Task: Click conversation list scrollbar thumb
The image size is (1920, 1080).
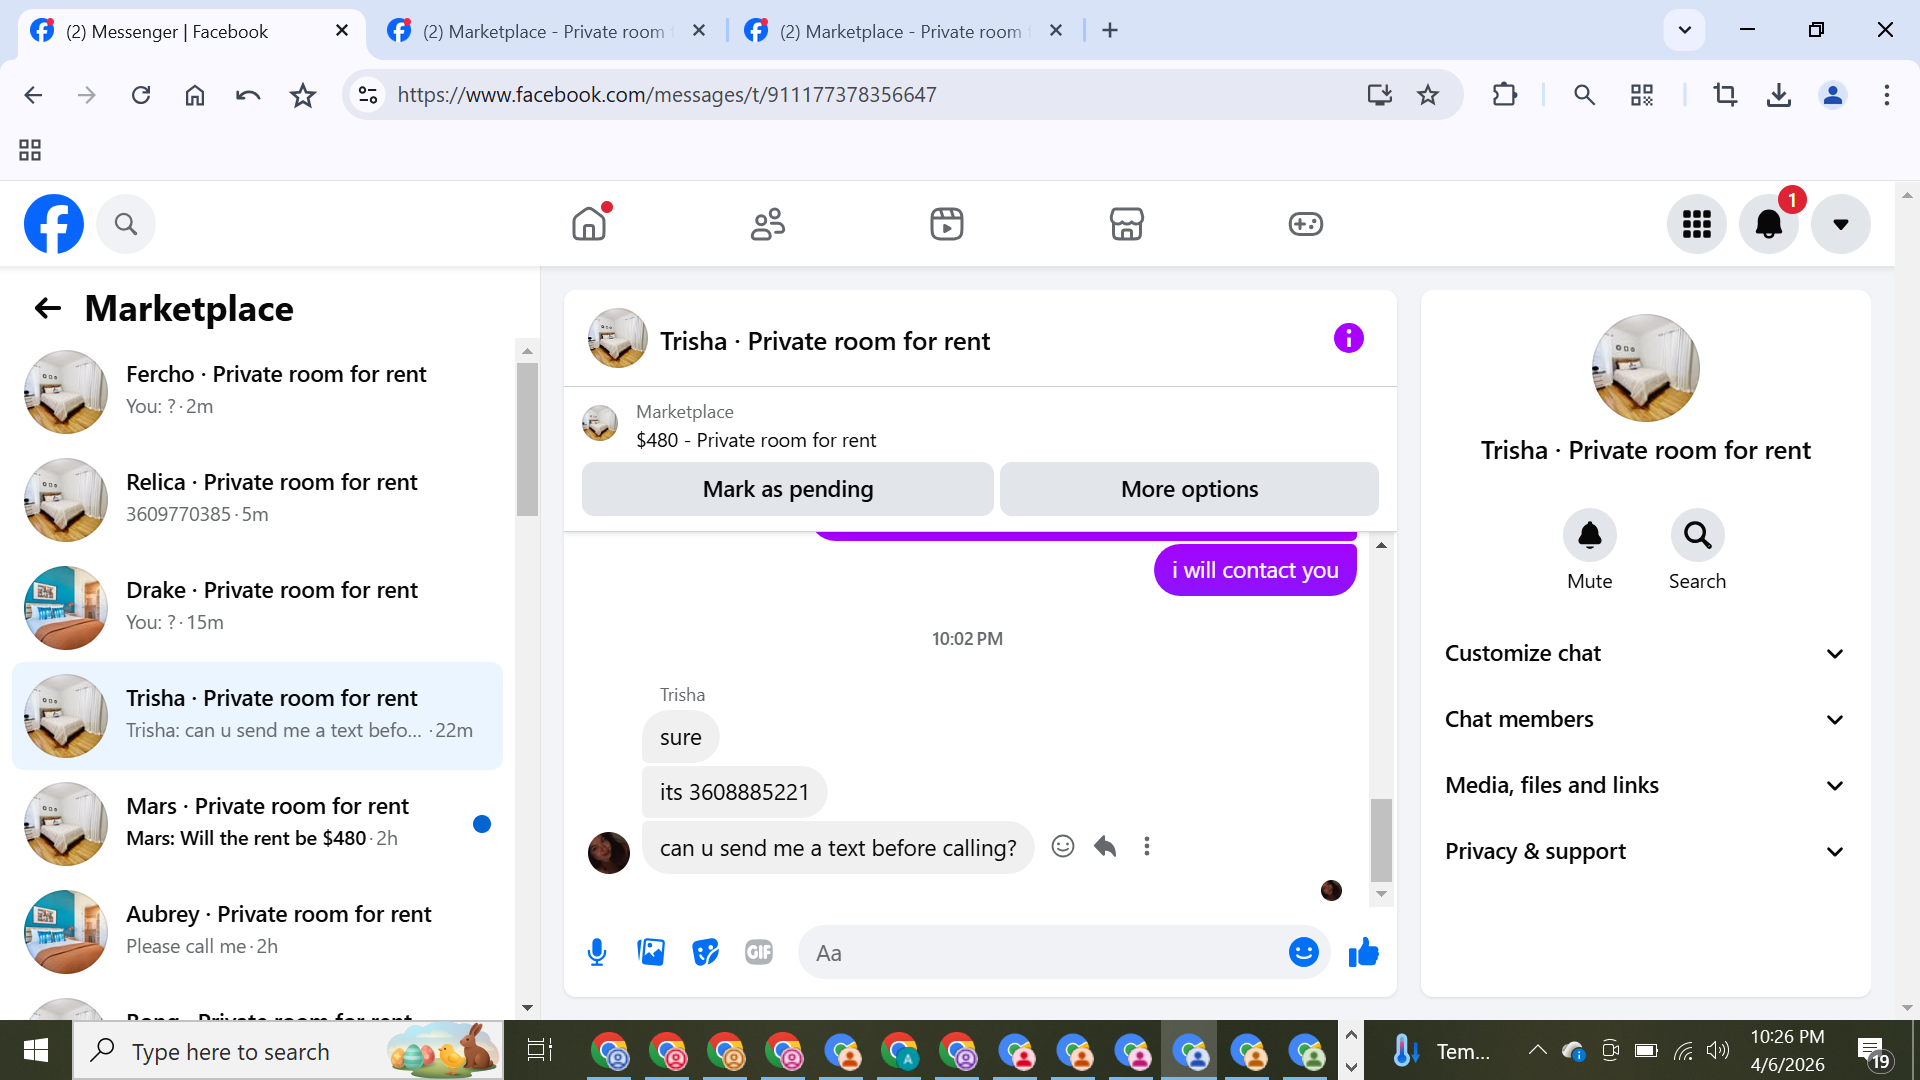Action: click(x=527, y=439)
